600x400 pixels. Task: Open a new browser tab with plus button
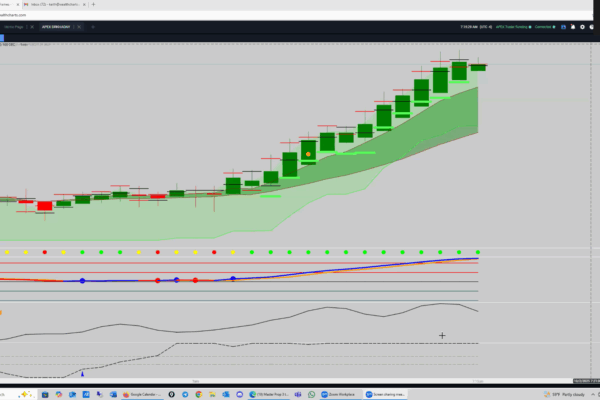pos(93,3)
